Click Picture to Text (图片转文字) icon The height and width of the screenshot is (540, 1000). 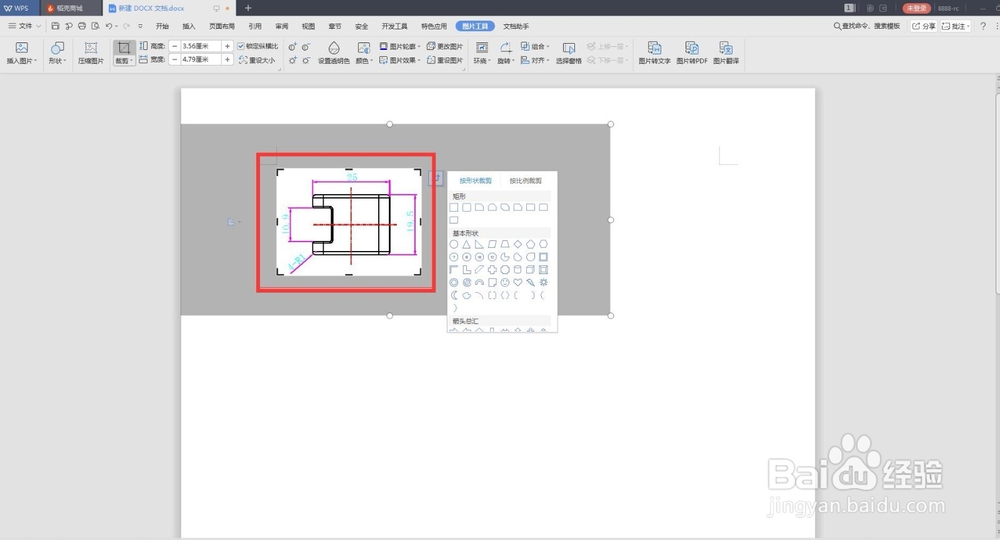[x=654, y=48]
